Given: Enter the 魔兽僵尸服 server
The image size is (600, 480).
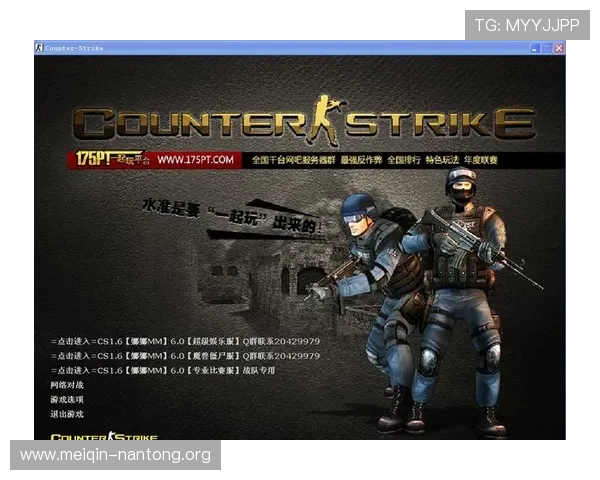Looking at the screenshot, I should (185, 355).
